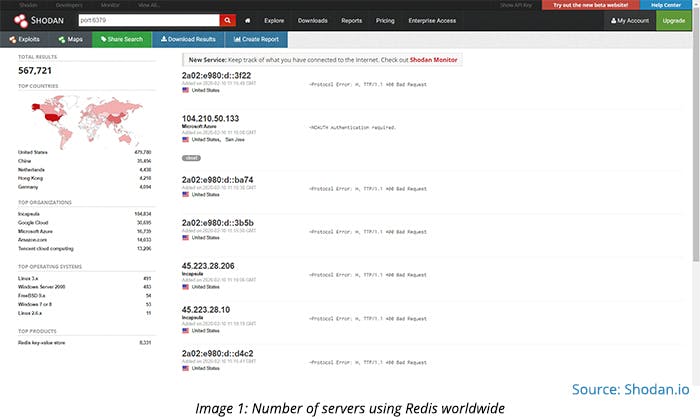The width and height of the screenshot is (700, 420).
Task: Open result 45.223.28.206
Action: point(208,266)
